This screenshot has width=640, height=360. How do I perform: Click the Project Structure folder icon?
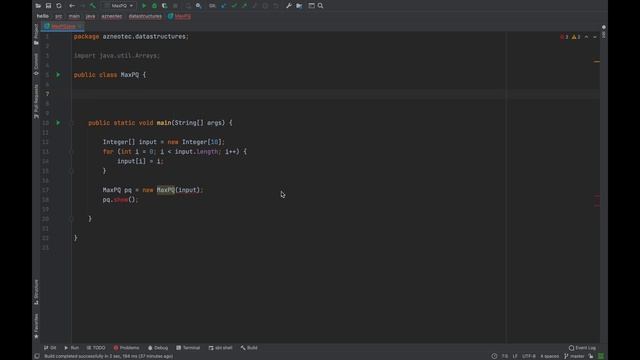pos(299,6)
